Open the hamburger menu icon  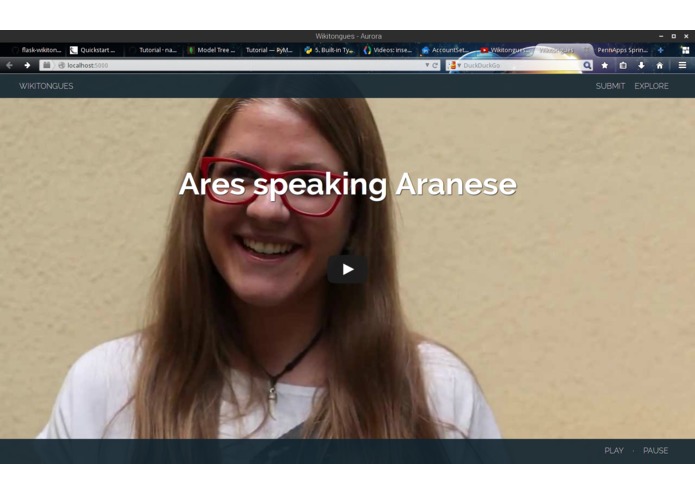682,65
